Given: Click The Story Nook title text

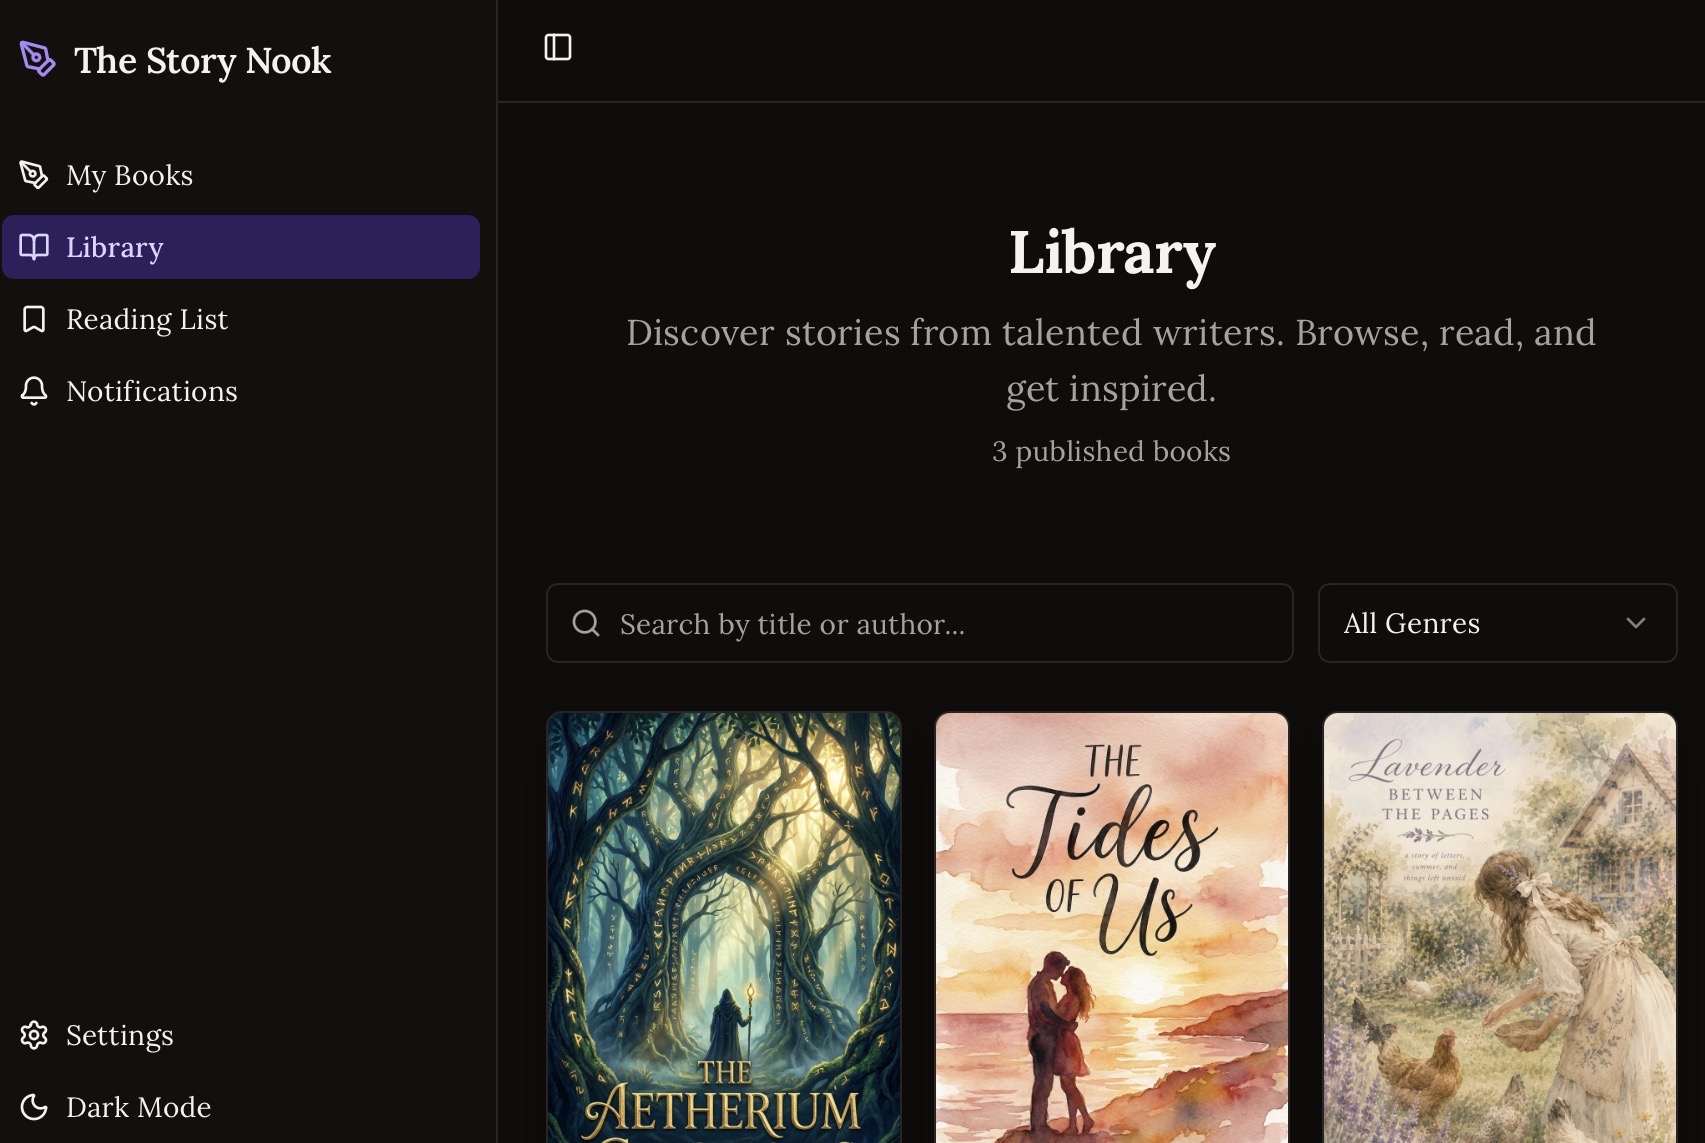Looking at the screenshot, I should coord(203,61).
